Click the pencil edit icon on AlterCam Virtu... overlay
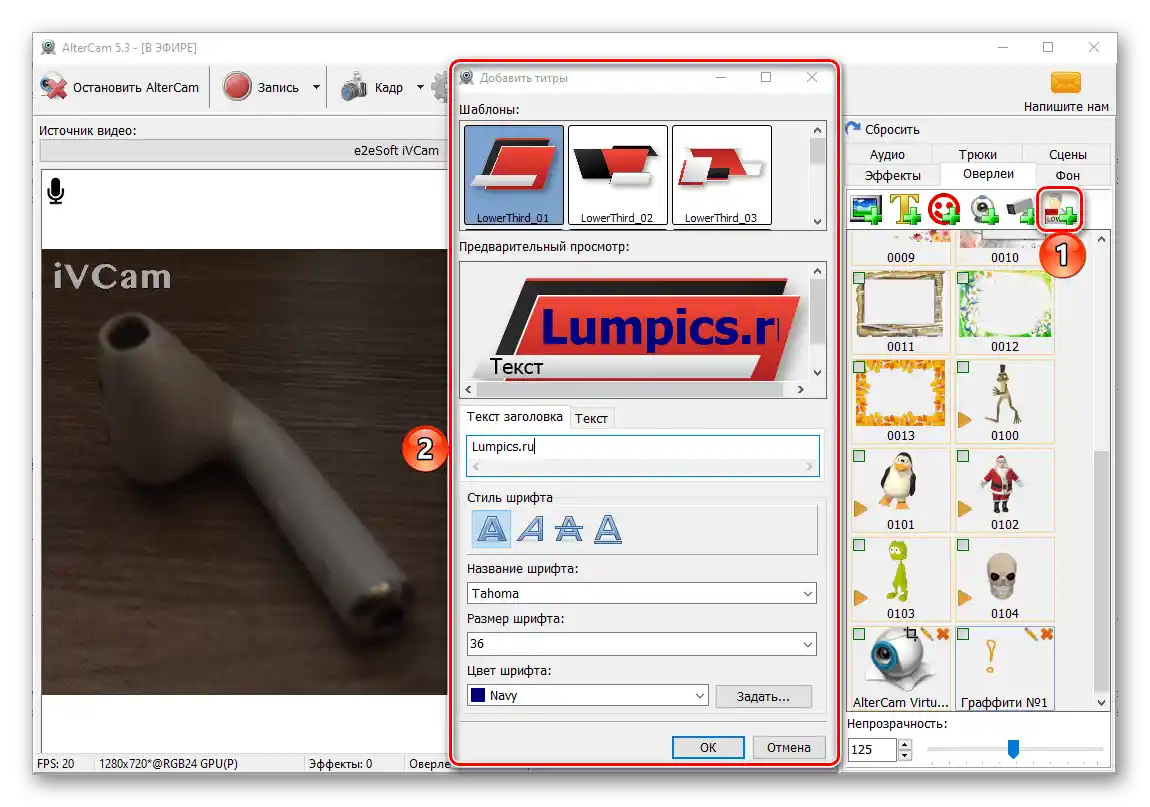Viewport: 1150px width, 807px height. click(x=927, y=633)
